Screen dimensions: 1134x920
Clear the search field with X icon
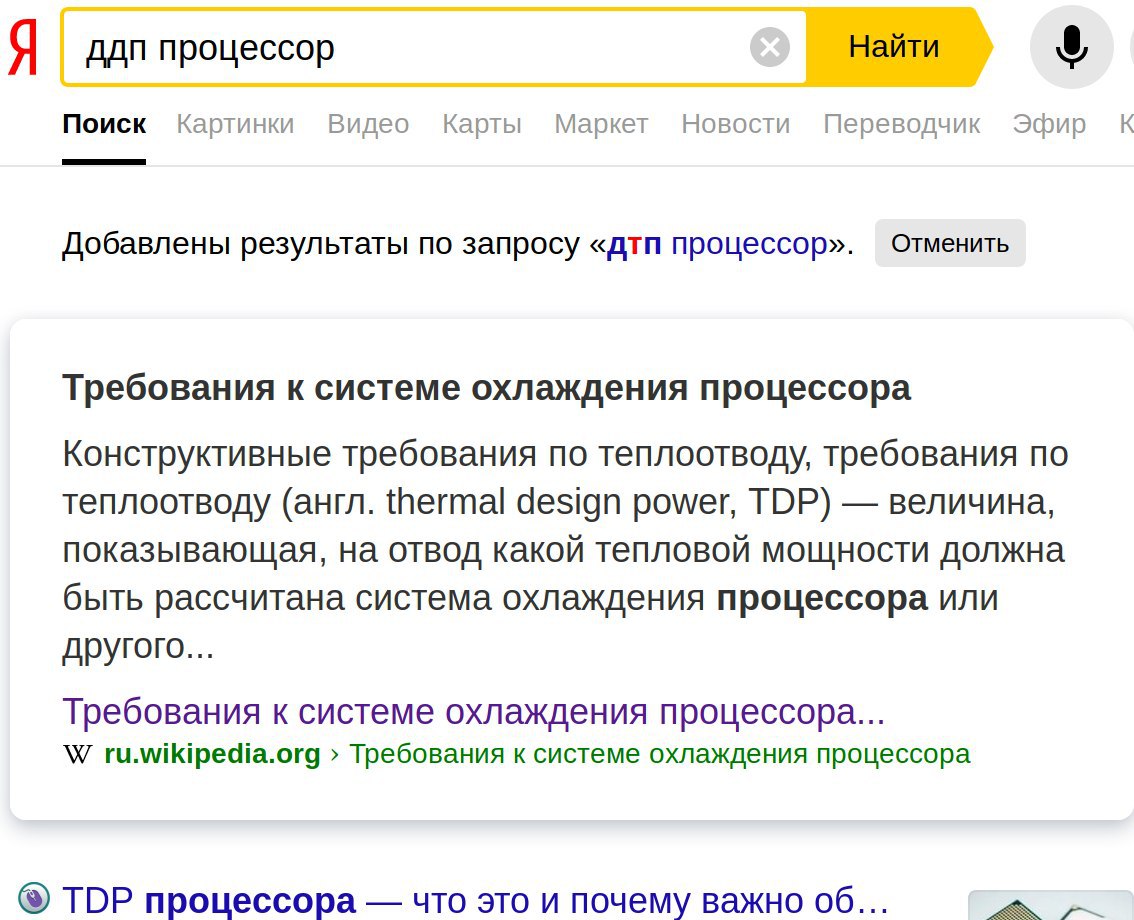(x=770, y=48)
